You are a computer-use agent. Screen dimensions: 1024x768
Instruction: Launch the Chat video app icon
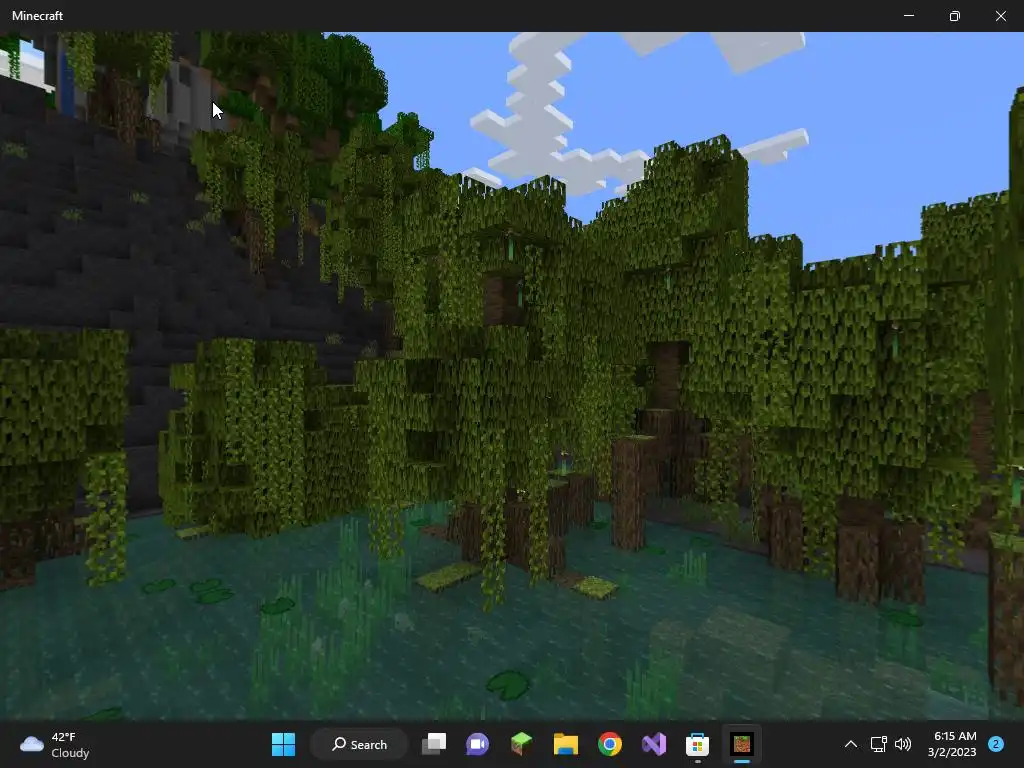[477, 744]
